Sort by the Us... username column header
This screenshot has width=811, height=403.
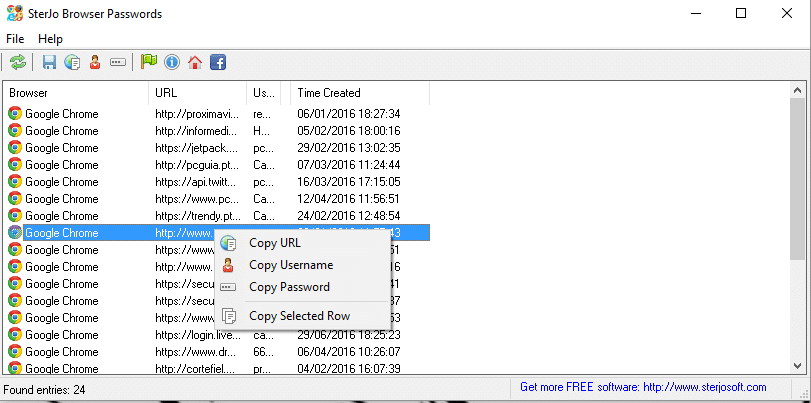tap(263, 93)
